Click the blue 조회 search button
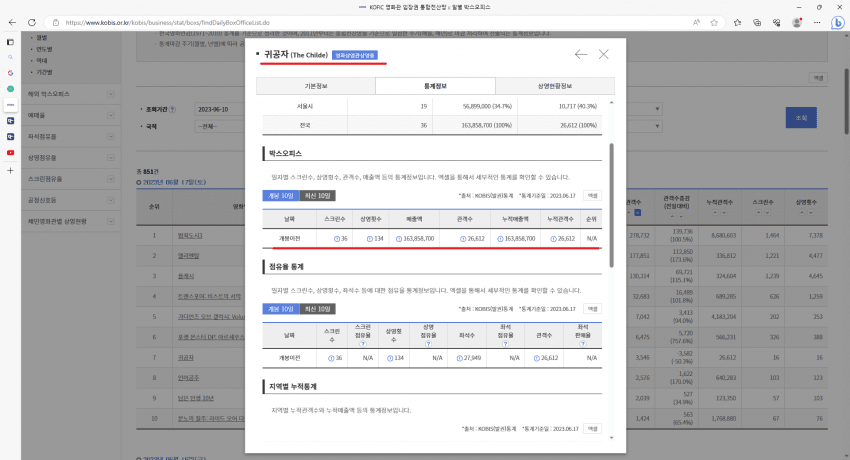 pyautogui.click(x=801, y=118)
